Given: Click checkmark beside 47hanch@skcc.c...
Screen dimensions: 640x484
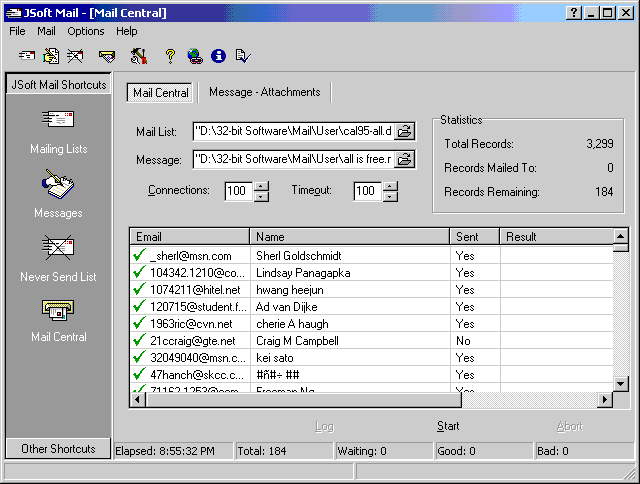Looking at the screenshot, I should coord(139,374).
